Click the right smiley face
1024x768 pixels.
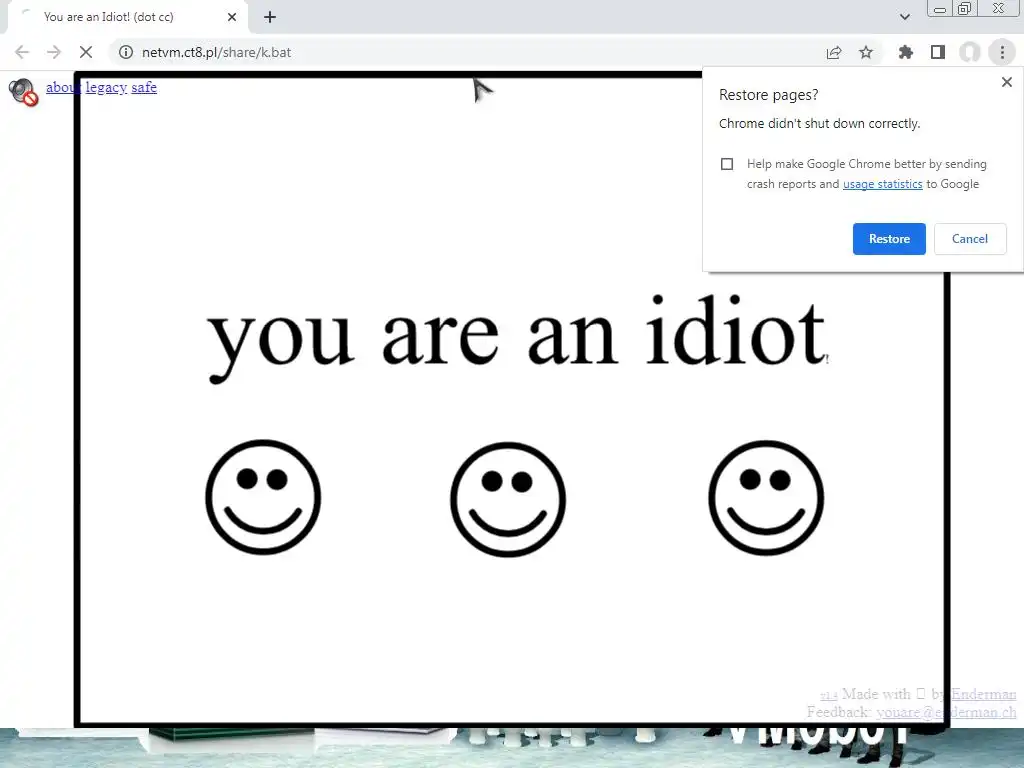pyautogui.click(x=766, y=498)
